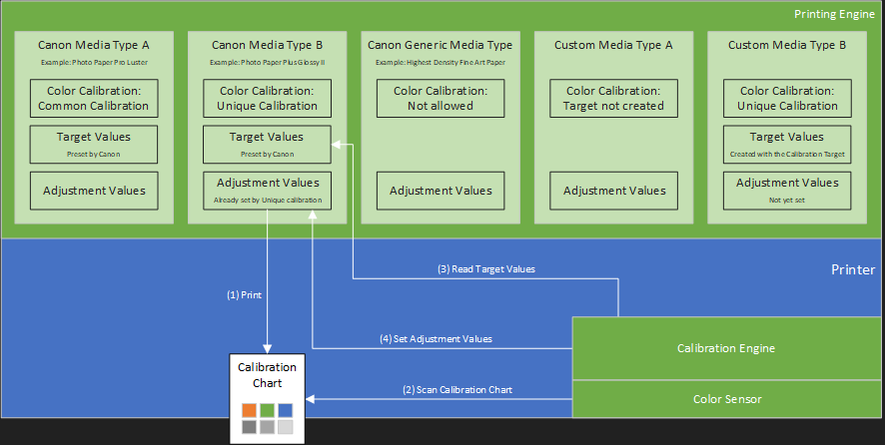885x445 pixels.
Task: Click the '(3) Read Target Values' label
Action: tap(486, 269)
